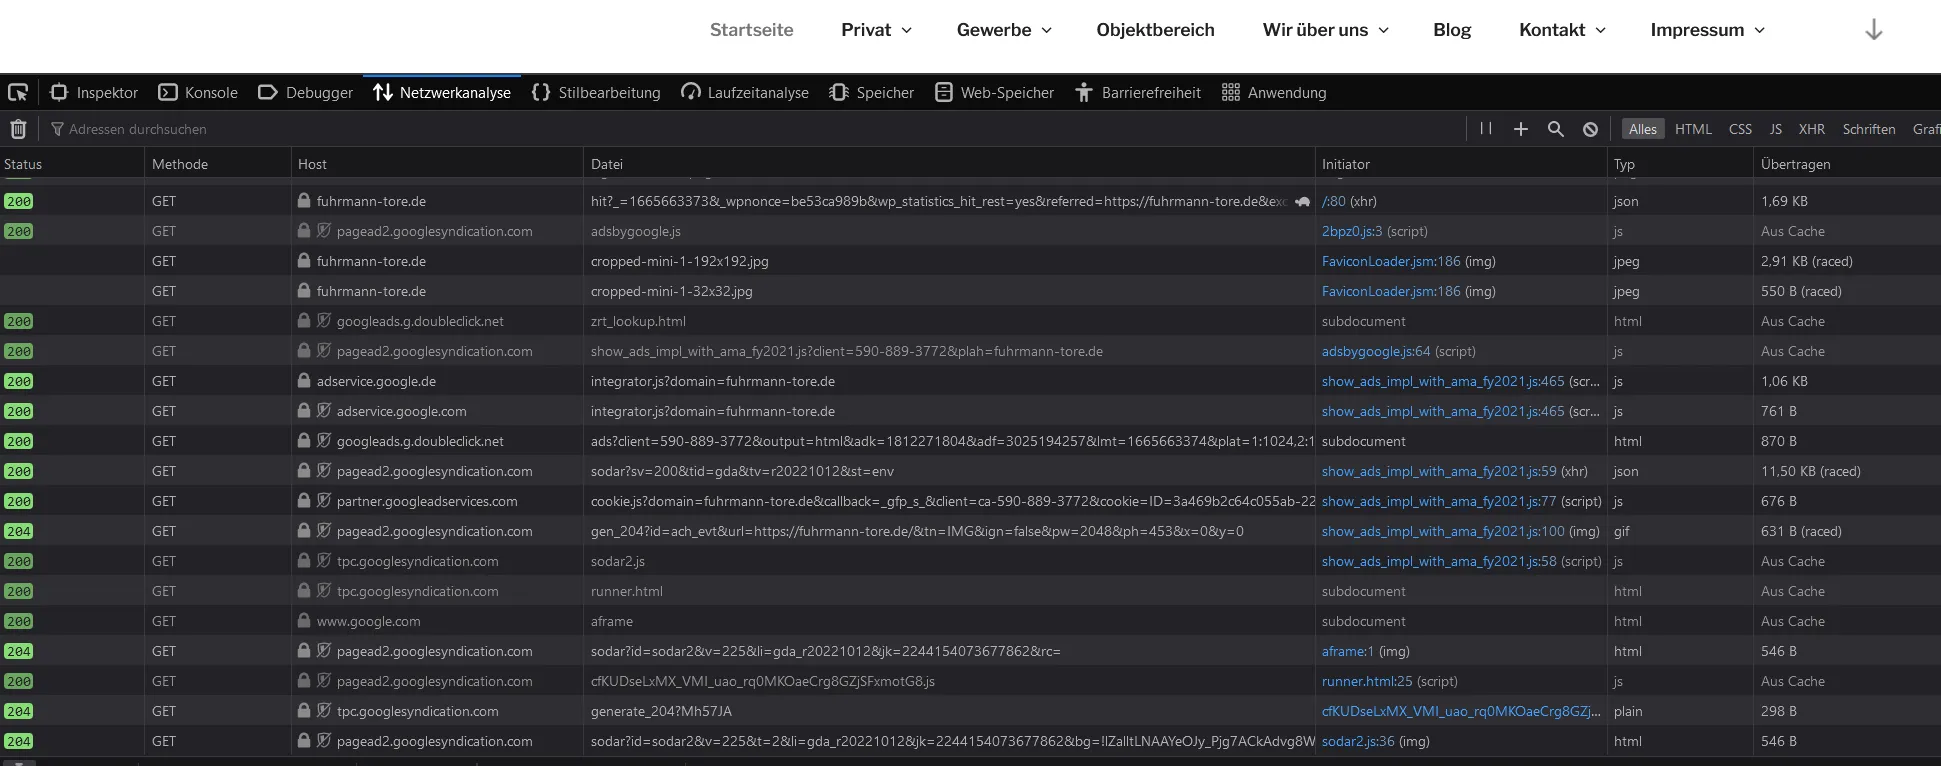Toggle the Schriften (fonts) filter
This screenshot has width=1941, height=766.
tap(1868, 129)
